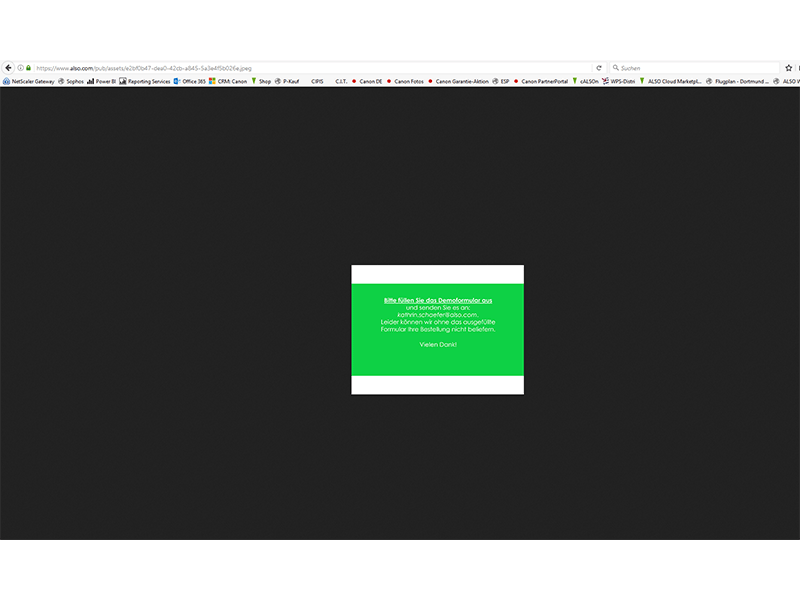Viewport: 800px width, 600px height.
Task: Click the also.com URL address field
Action: coord(300,68)
